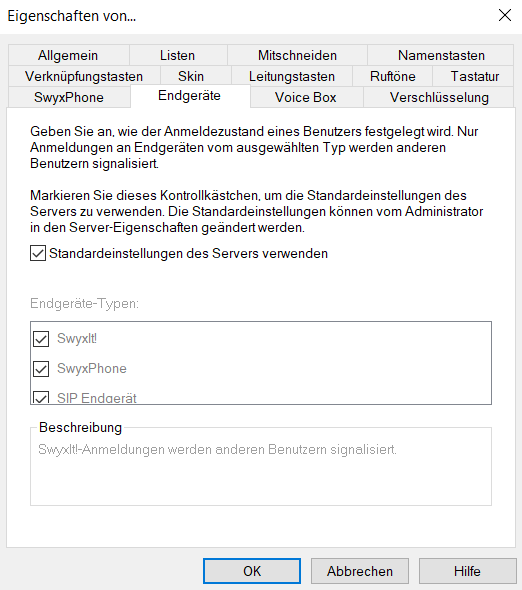Confirm the dialog with OK
Screen dimensions: 522x590
pyautogui.click(x=252, y=571)
